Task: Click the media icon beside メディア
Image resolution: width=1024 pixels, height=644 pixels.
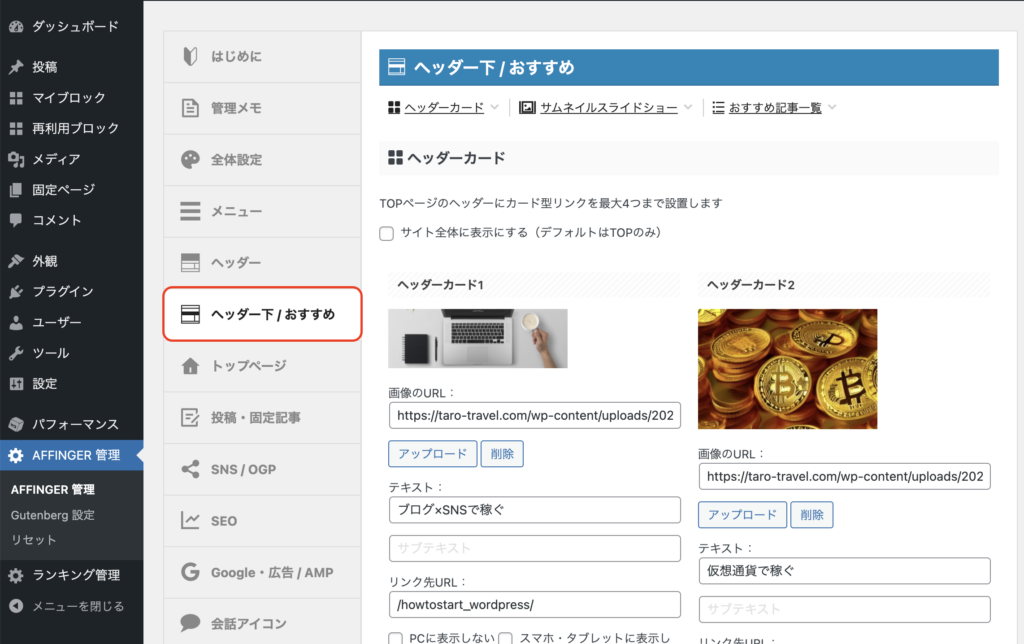Action: coord(16,159)
